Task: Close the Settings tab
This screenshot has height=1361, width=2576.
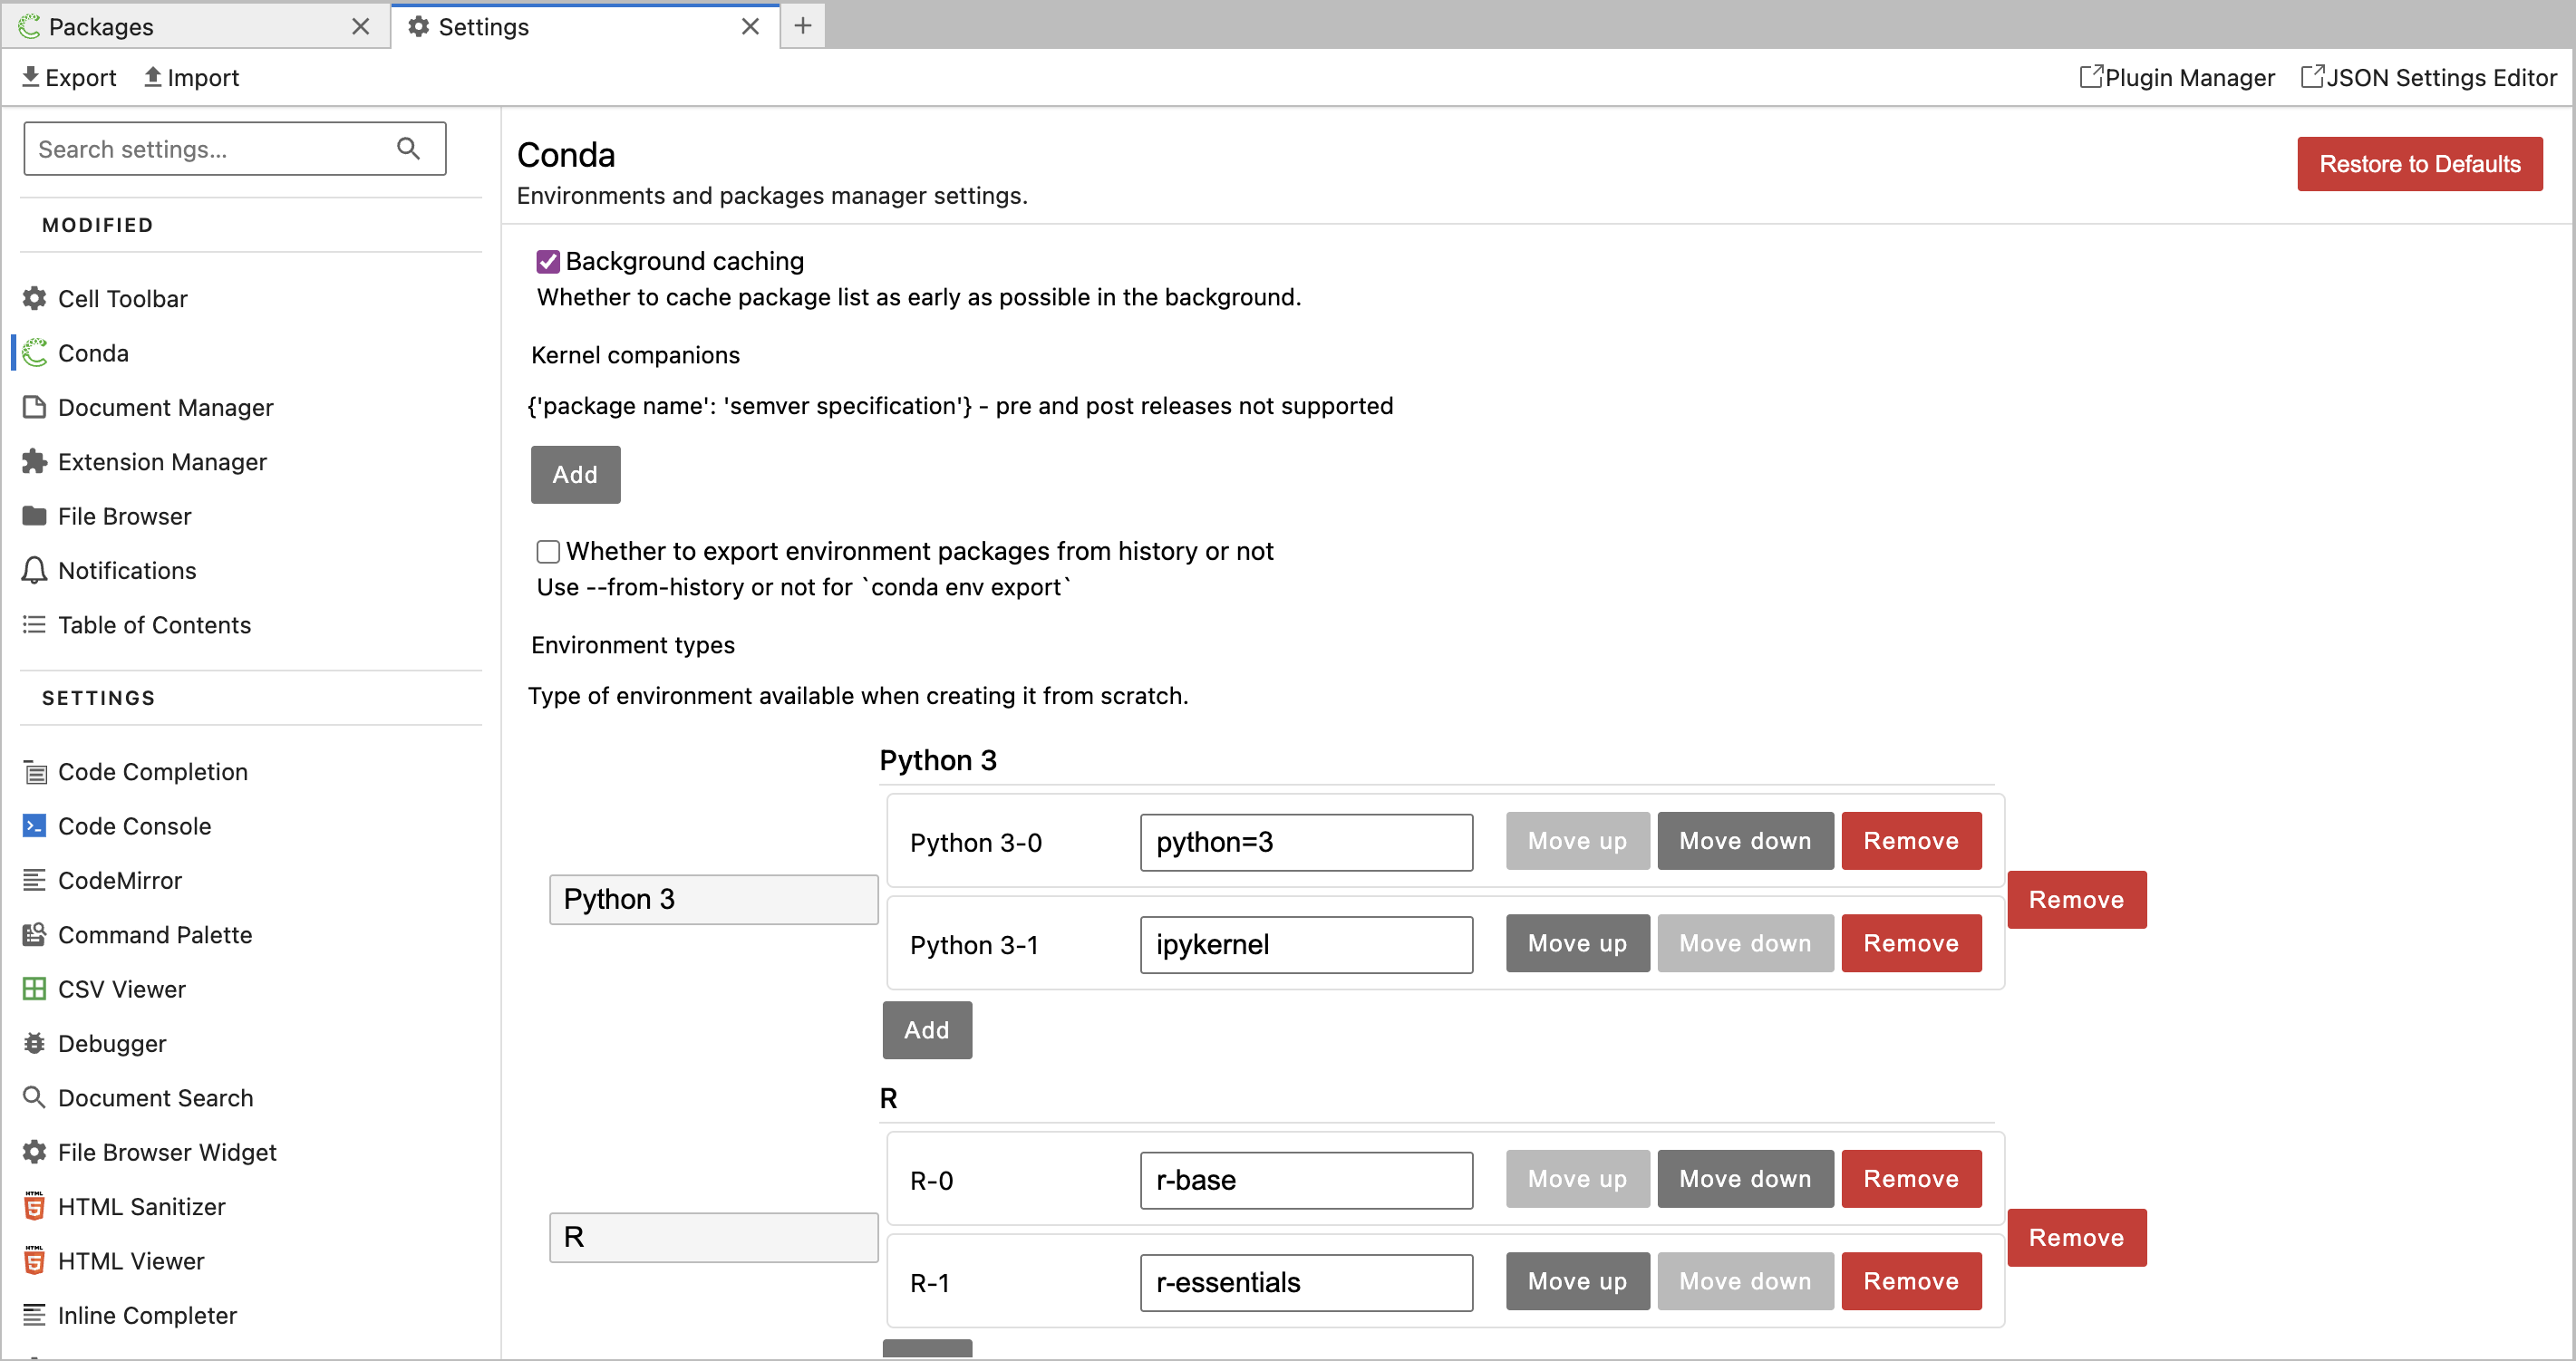Action: click(x=750, y=27)
